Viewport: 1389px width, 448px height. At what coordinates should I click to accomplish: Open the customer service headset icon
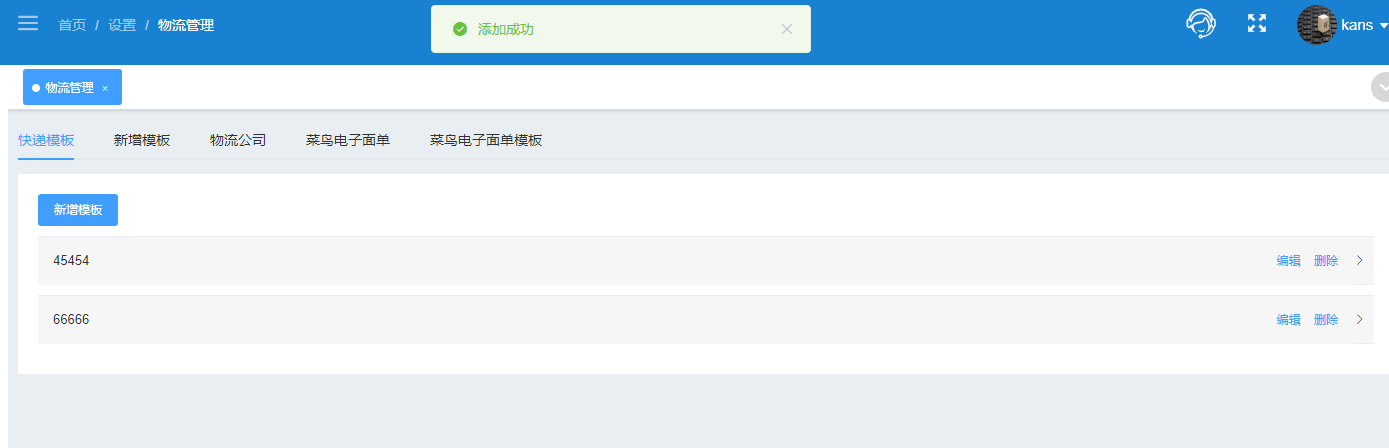pos(1200,23)
